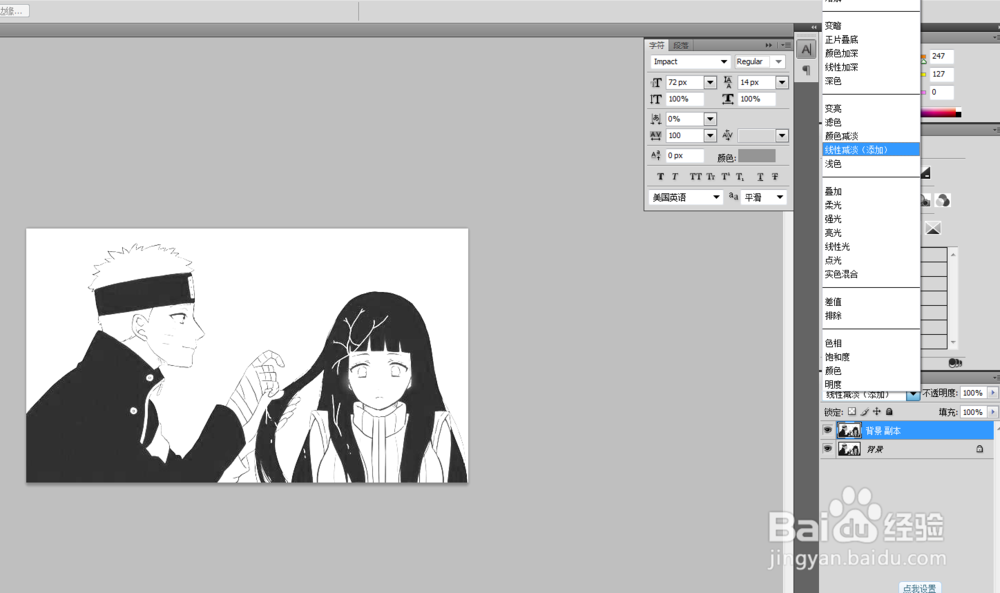1000x593 pixels.
Task: Click the tracking AV icon
Action: 656,136
